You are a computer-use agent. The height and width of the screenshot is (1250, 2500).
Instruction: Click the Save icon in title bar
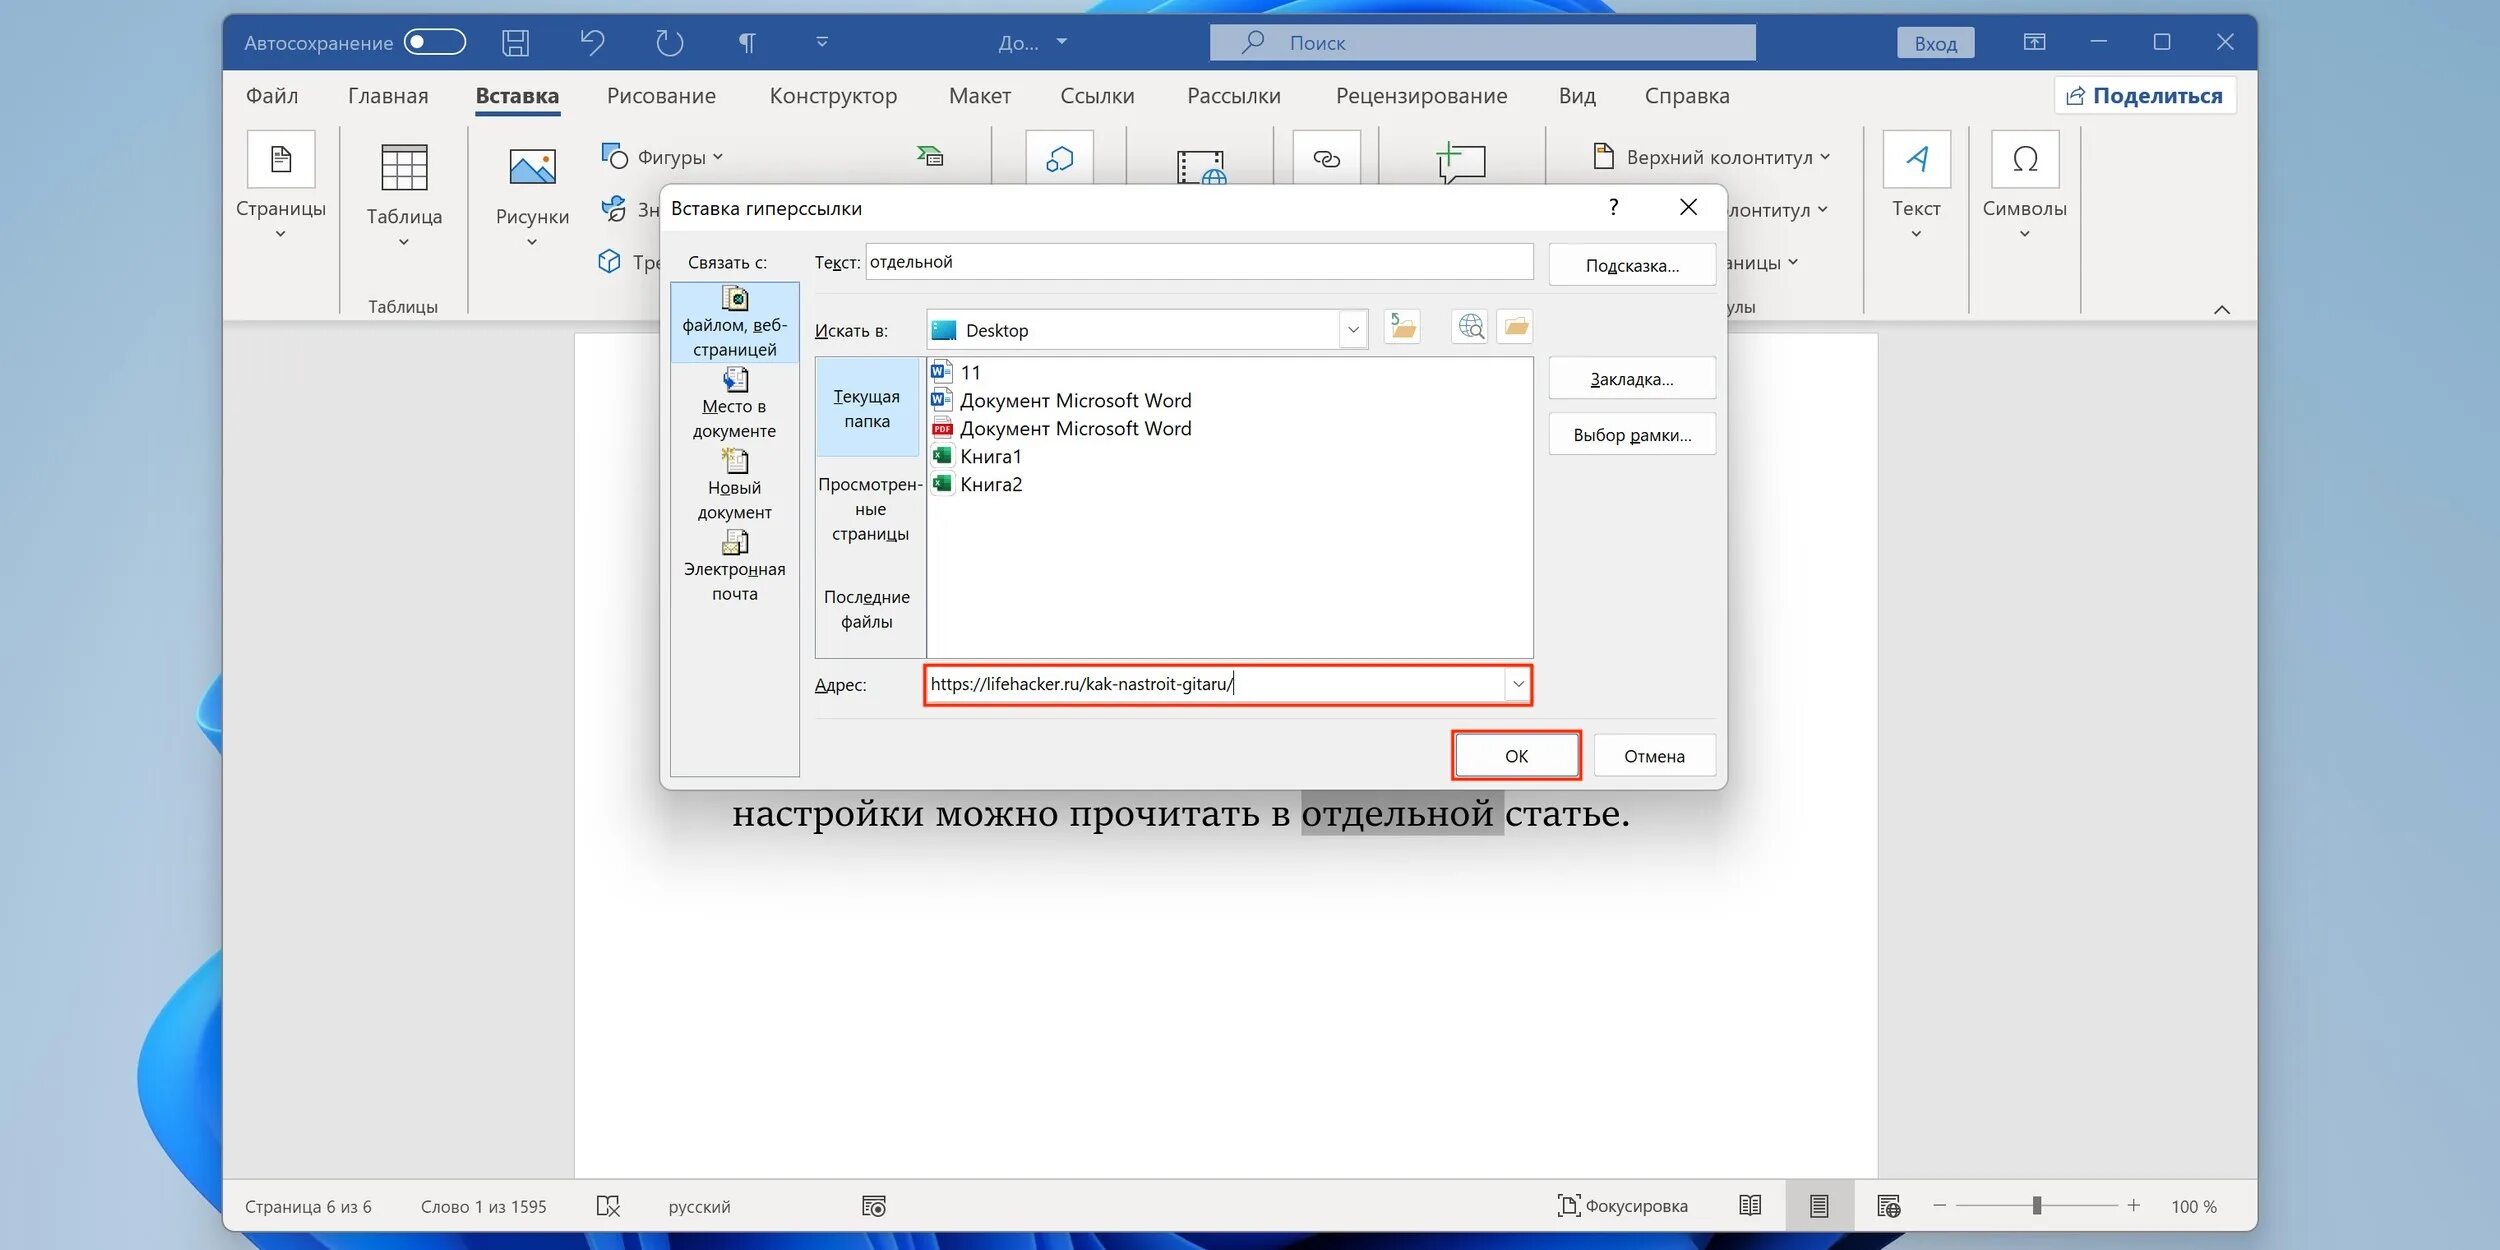pos(515,42)
